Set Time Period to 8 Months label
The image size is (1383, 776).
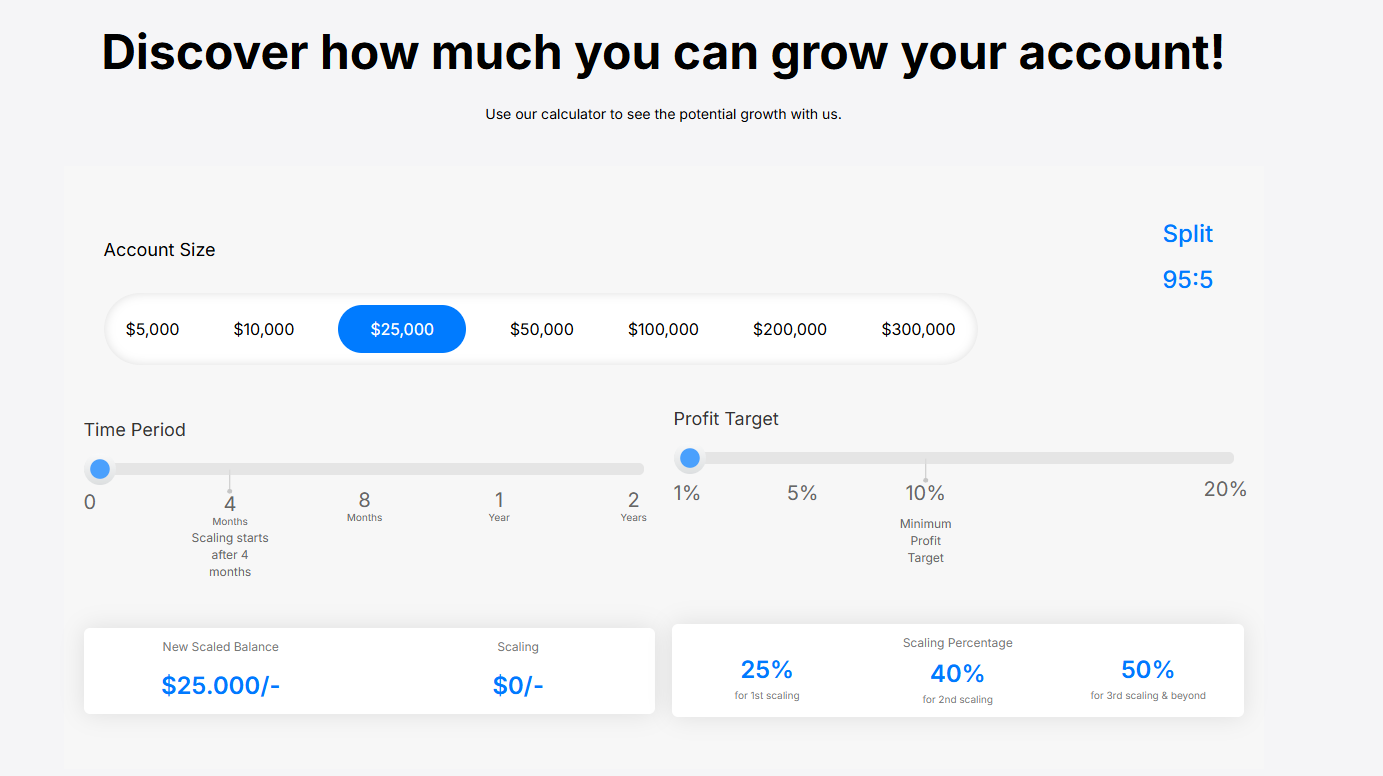365,501
